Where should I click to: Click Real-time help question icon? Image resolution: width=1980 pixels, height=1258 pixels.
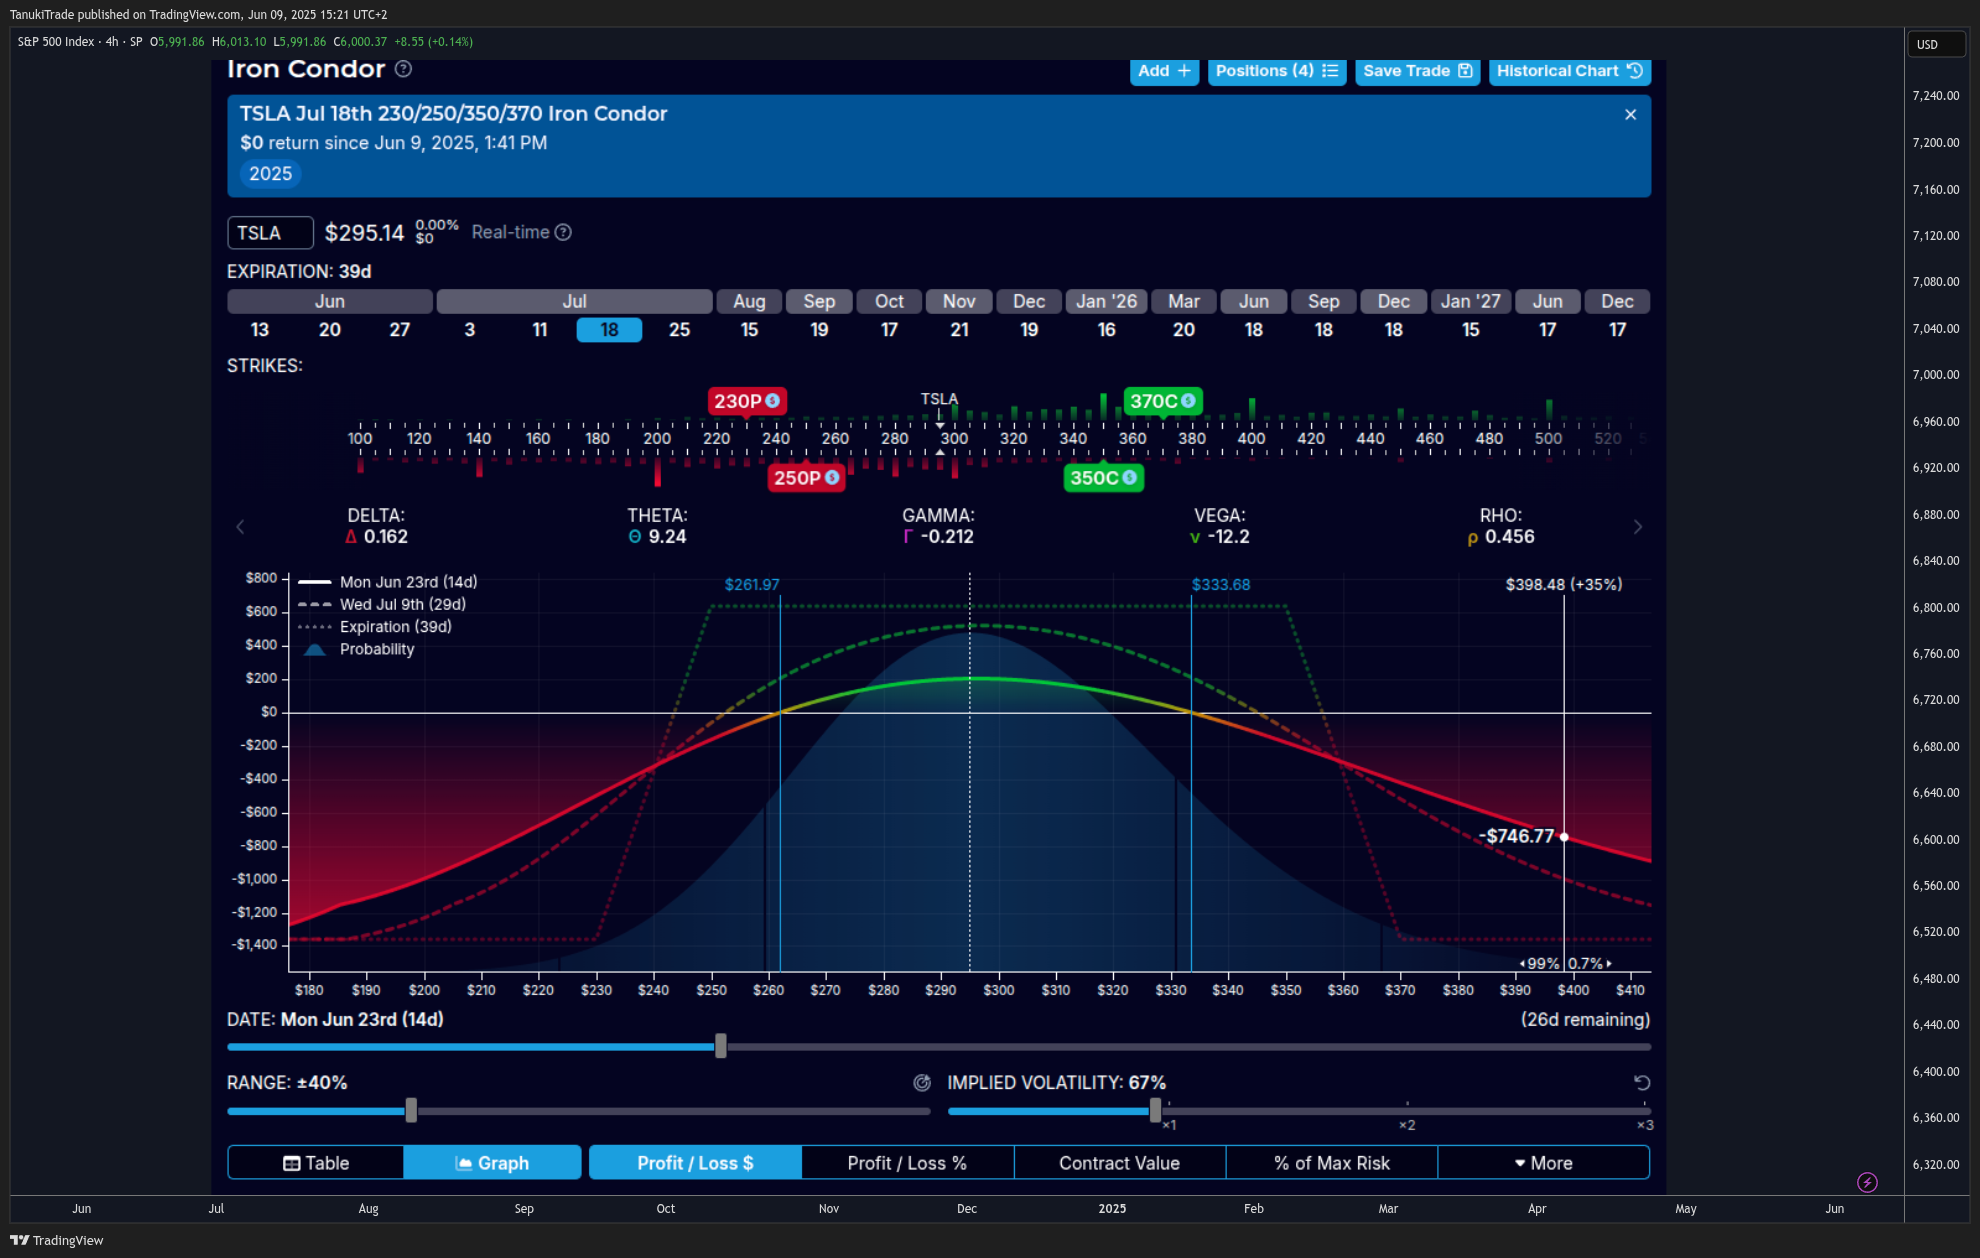tap(563, 232)
